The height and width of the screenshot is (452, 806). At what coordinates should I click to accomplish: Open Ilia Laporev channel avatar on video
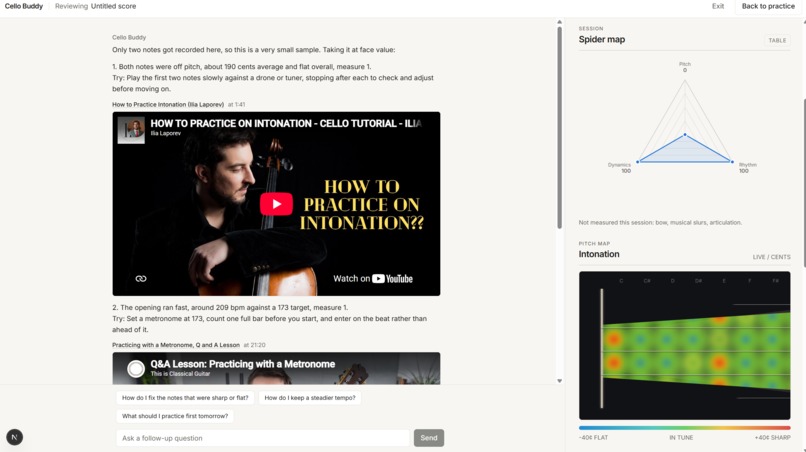click(x=131, y=130)
